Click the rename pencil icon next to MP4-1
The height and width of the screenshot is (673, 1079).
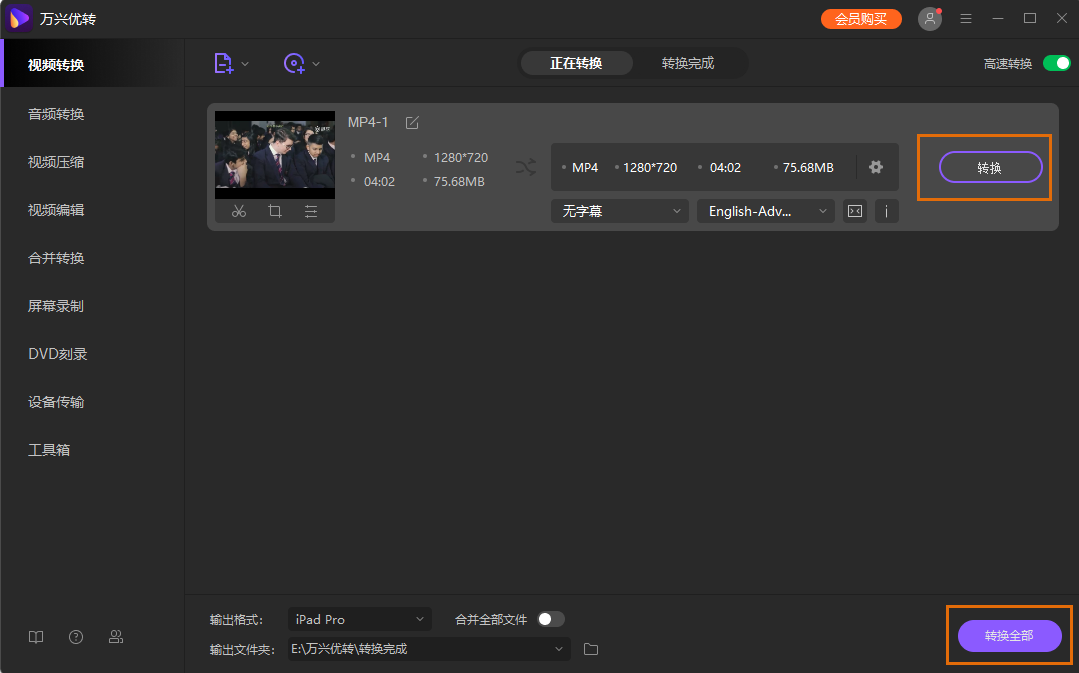[412, 122]
